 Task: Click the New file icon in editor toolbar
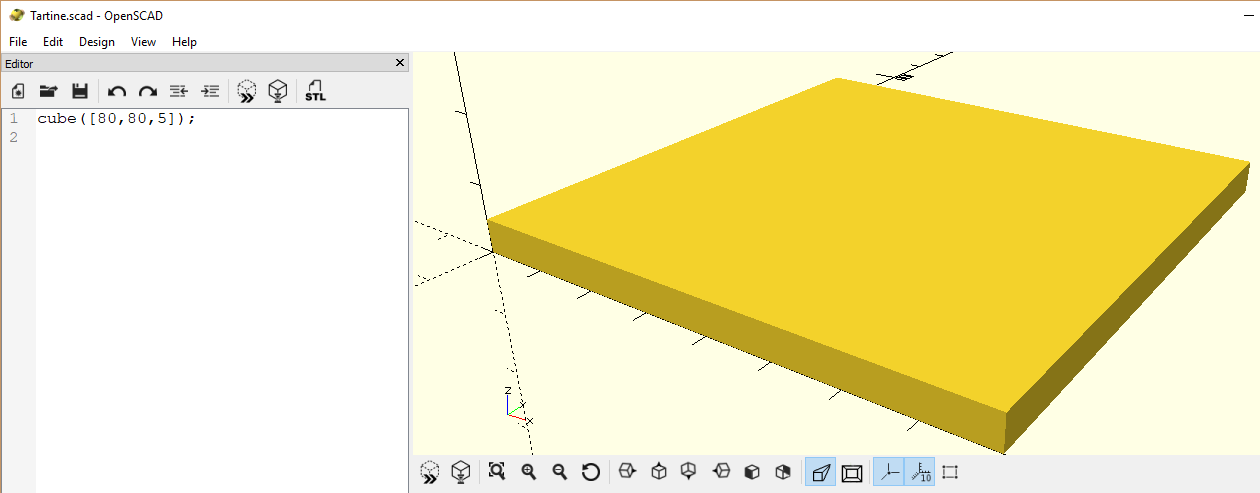pos(18,92)
